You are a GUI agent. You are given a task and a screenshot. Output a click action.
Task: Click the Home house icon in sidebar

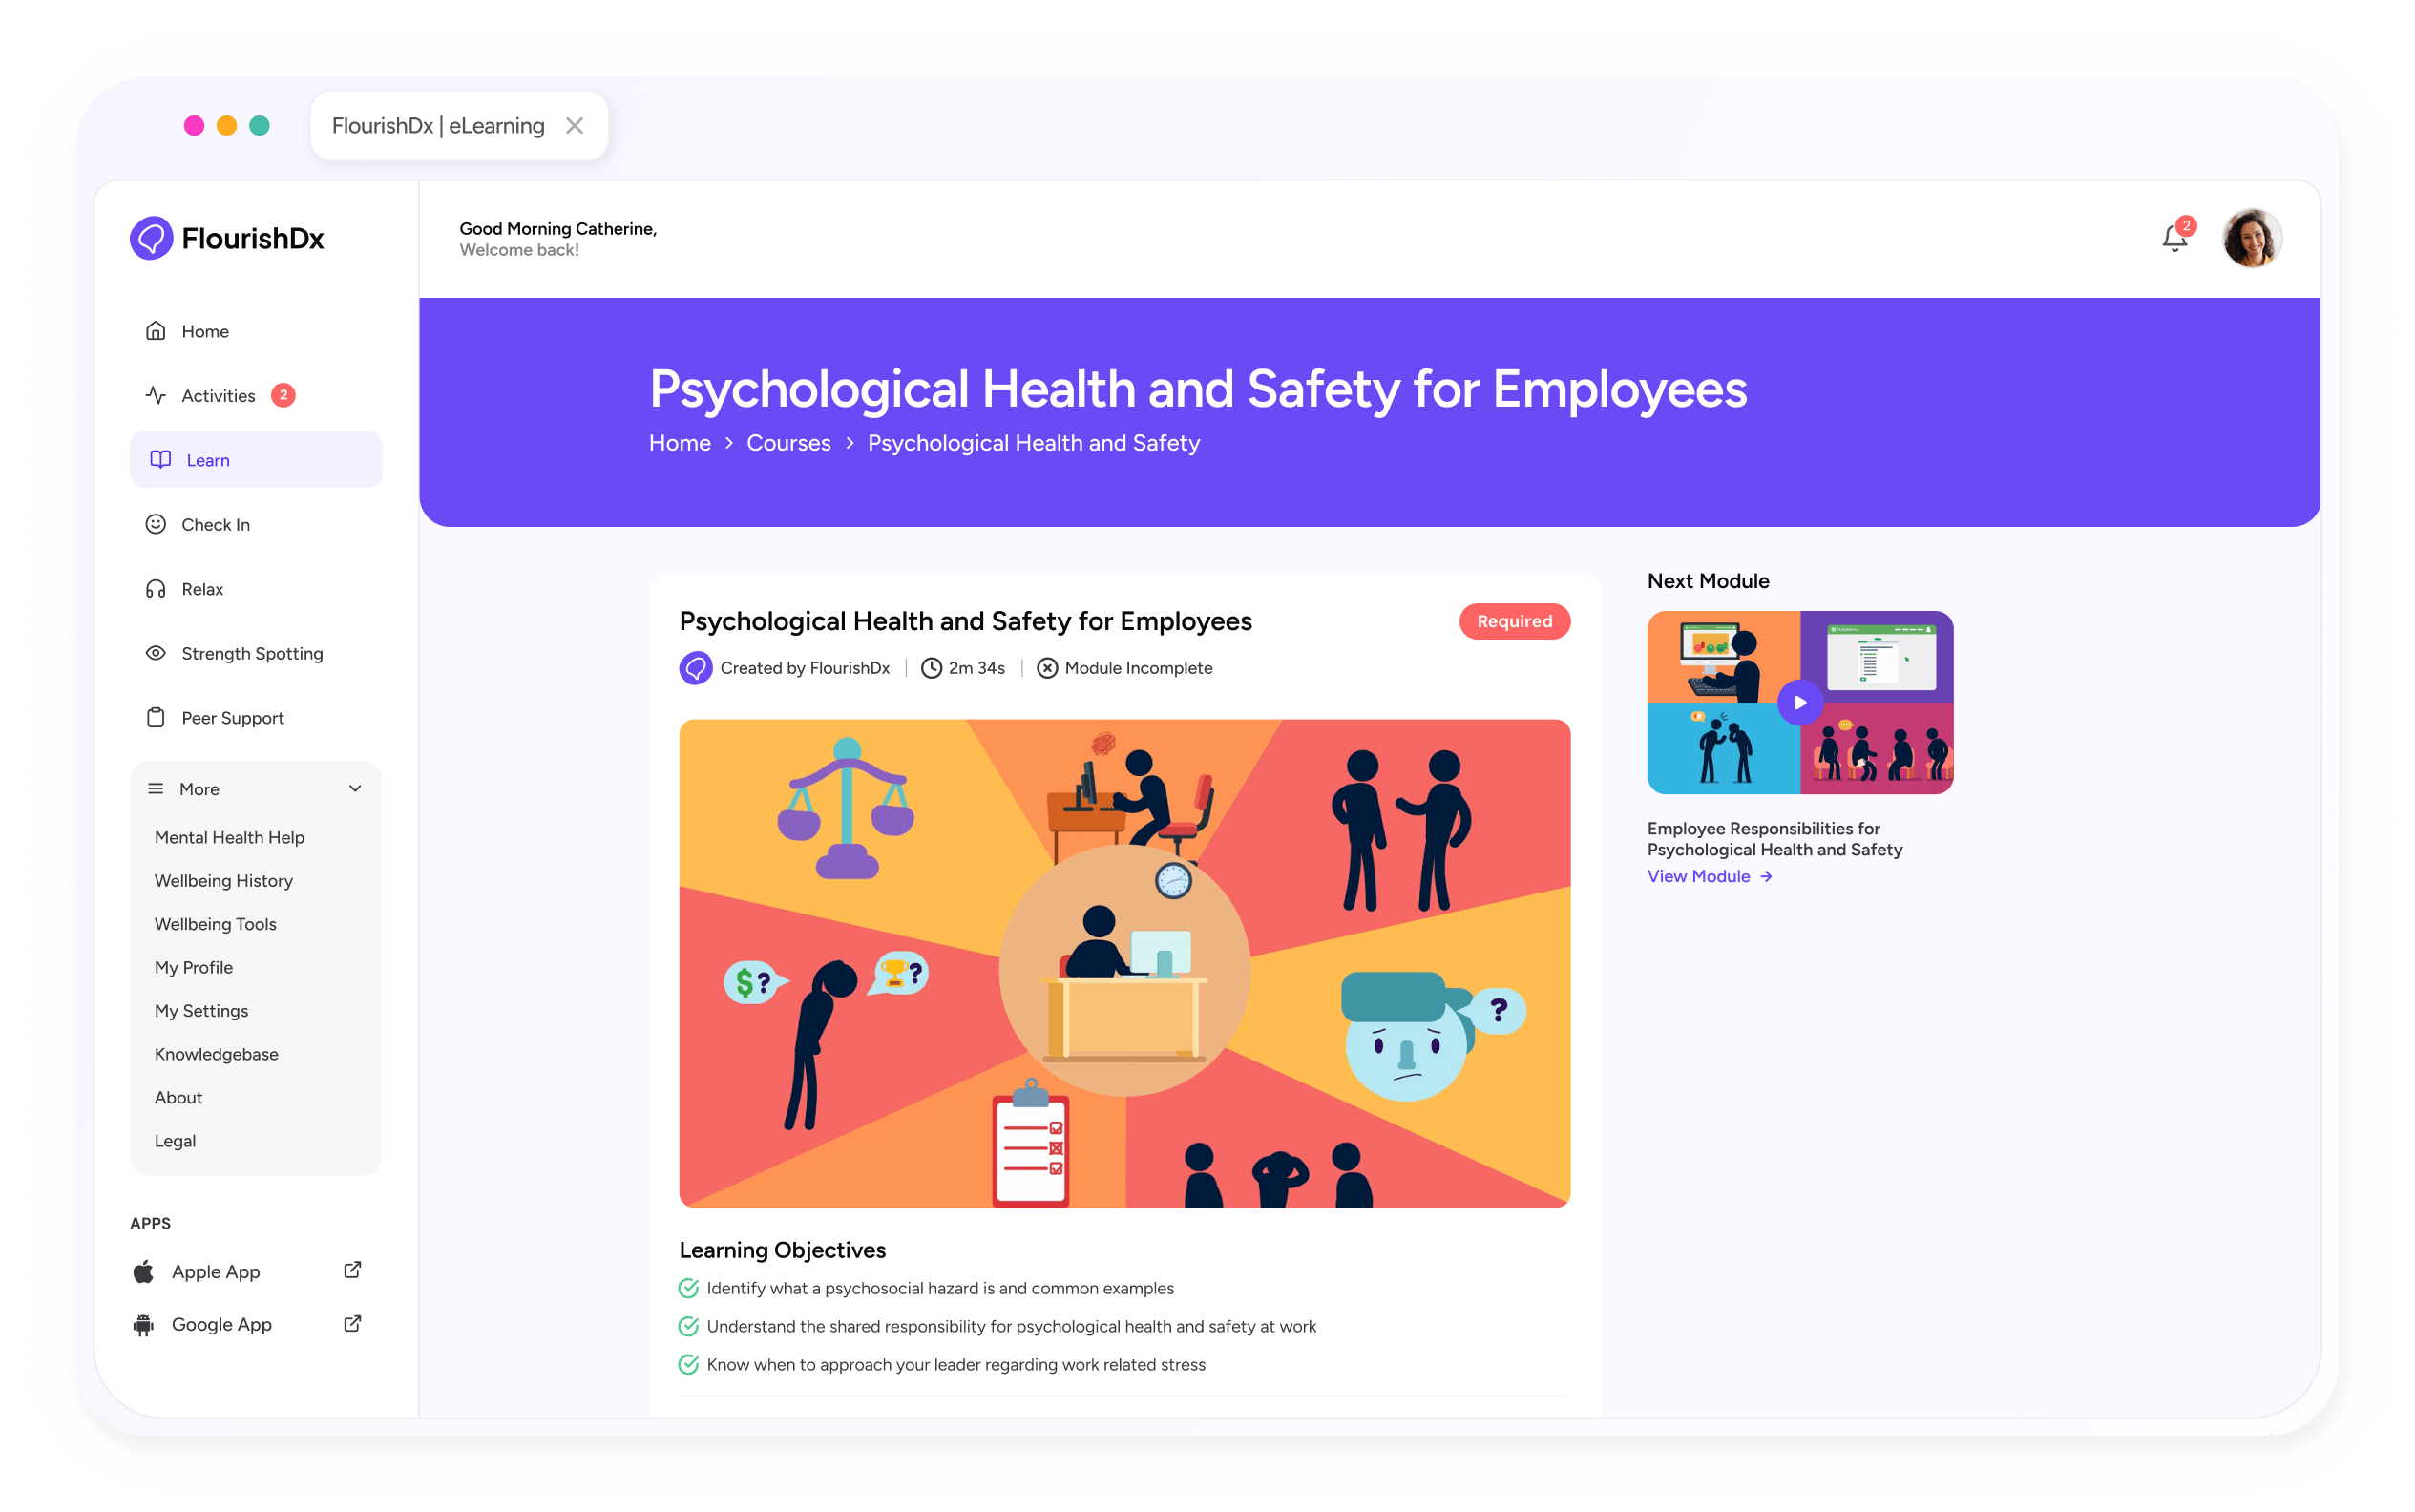pos(156,331)
